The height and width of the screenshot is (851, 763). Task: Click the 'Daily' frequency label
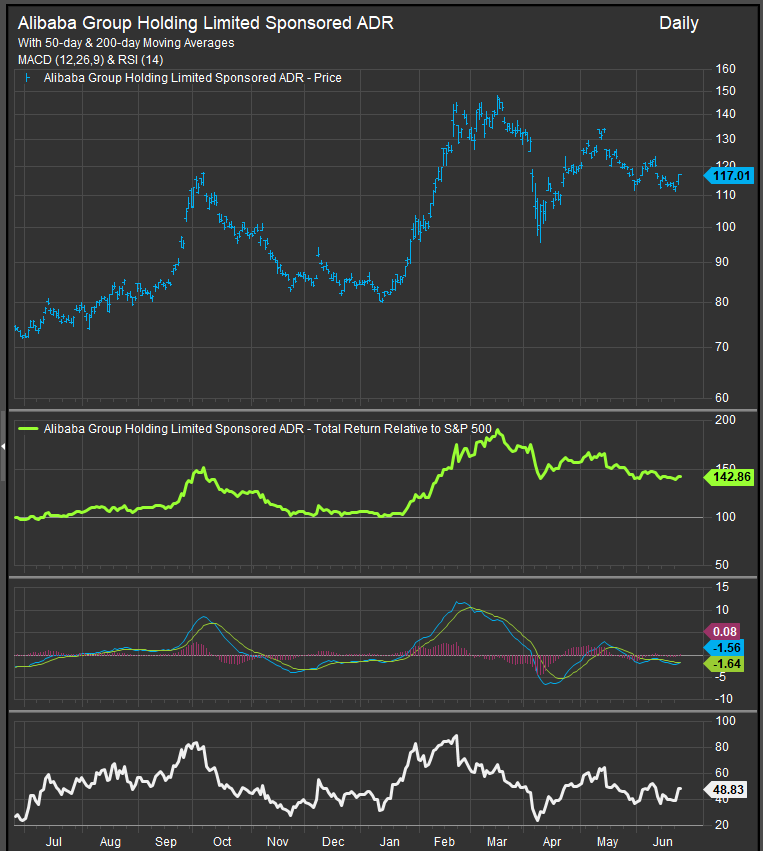click(x=678, y=23)
